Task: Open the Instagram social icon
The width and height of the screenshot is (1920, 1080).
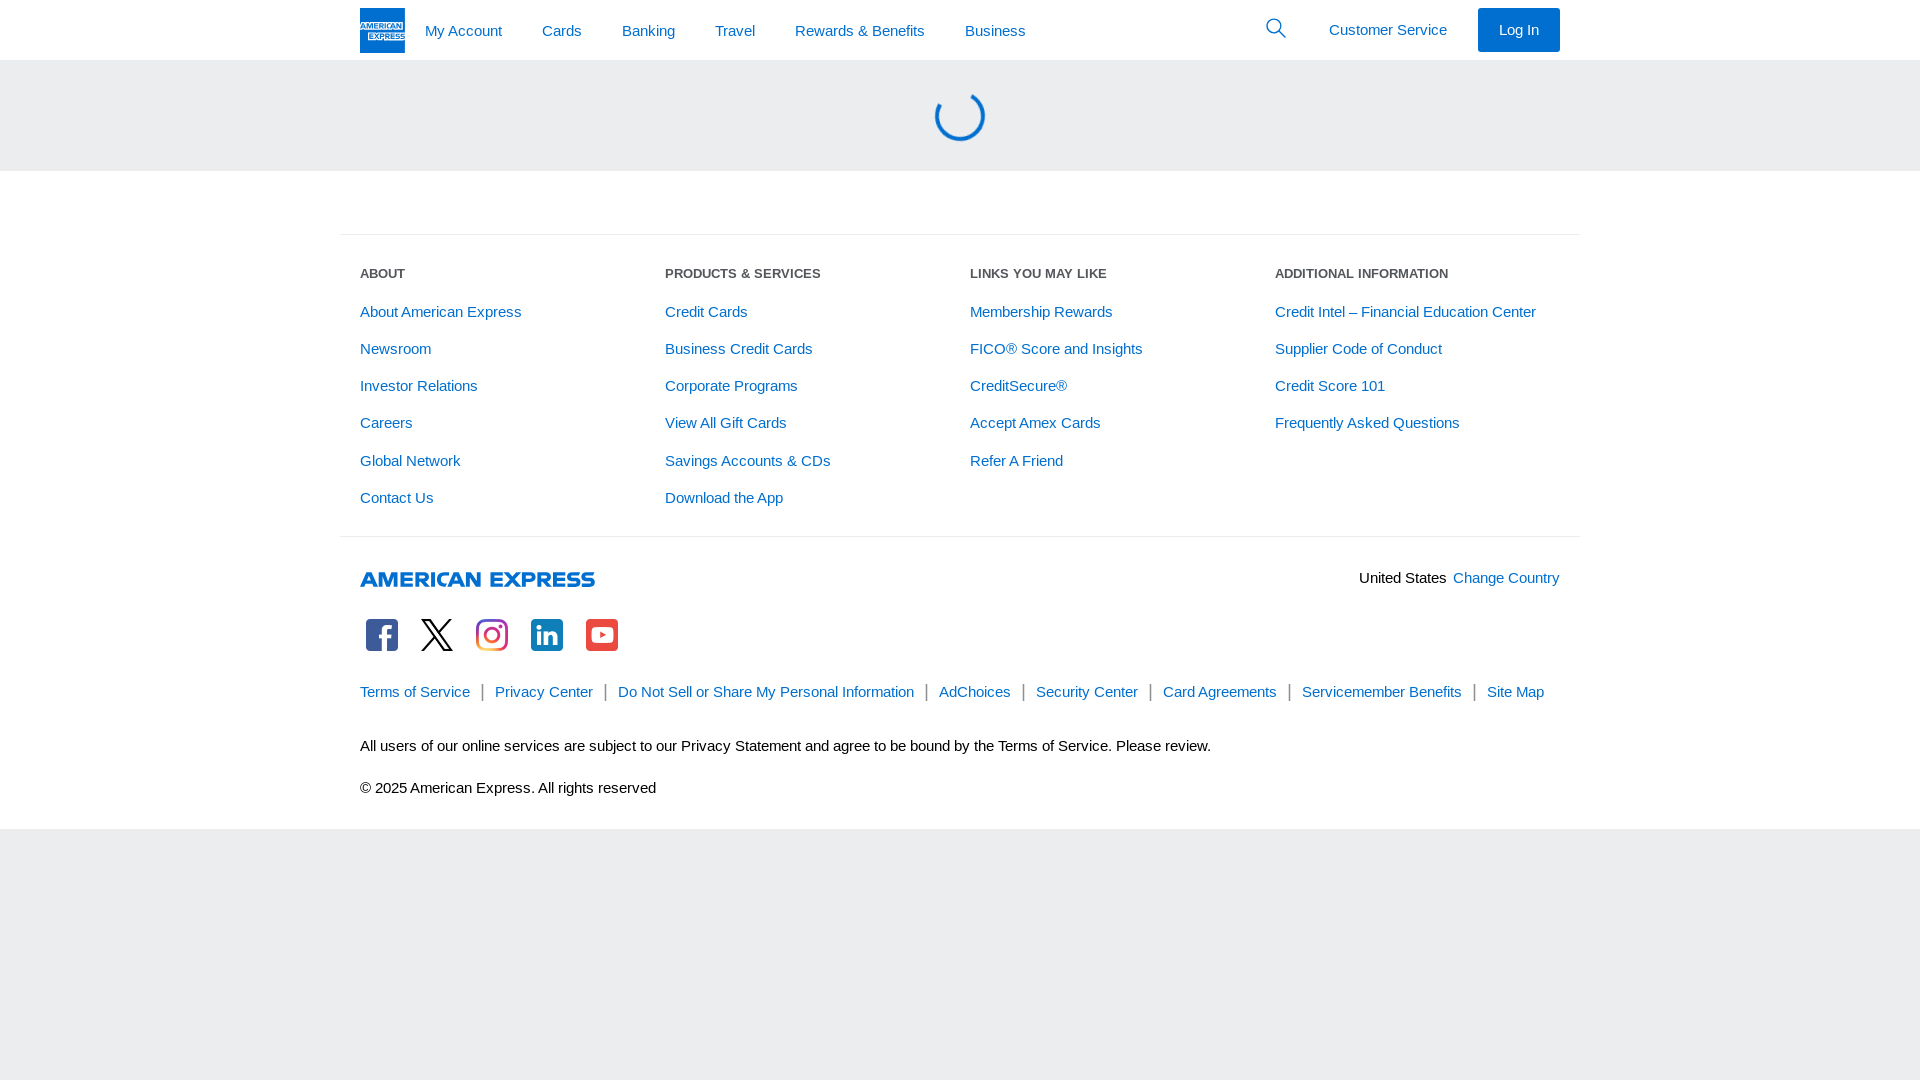Action: point(492,635)
